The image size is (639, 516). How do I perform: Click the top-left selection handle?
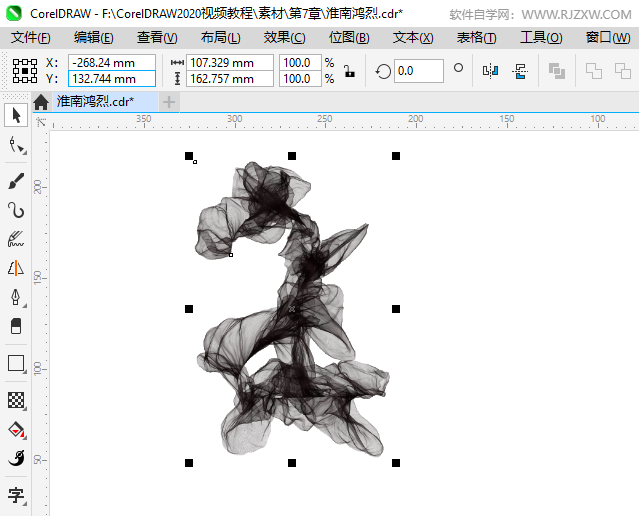click(x=189, y=156)
